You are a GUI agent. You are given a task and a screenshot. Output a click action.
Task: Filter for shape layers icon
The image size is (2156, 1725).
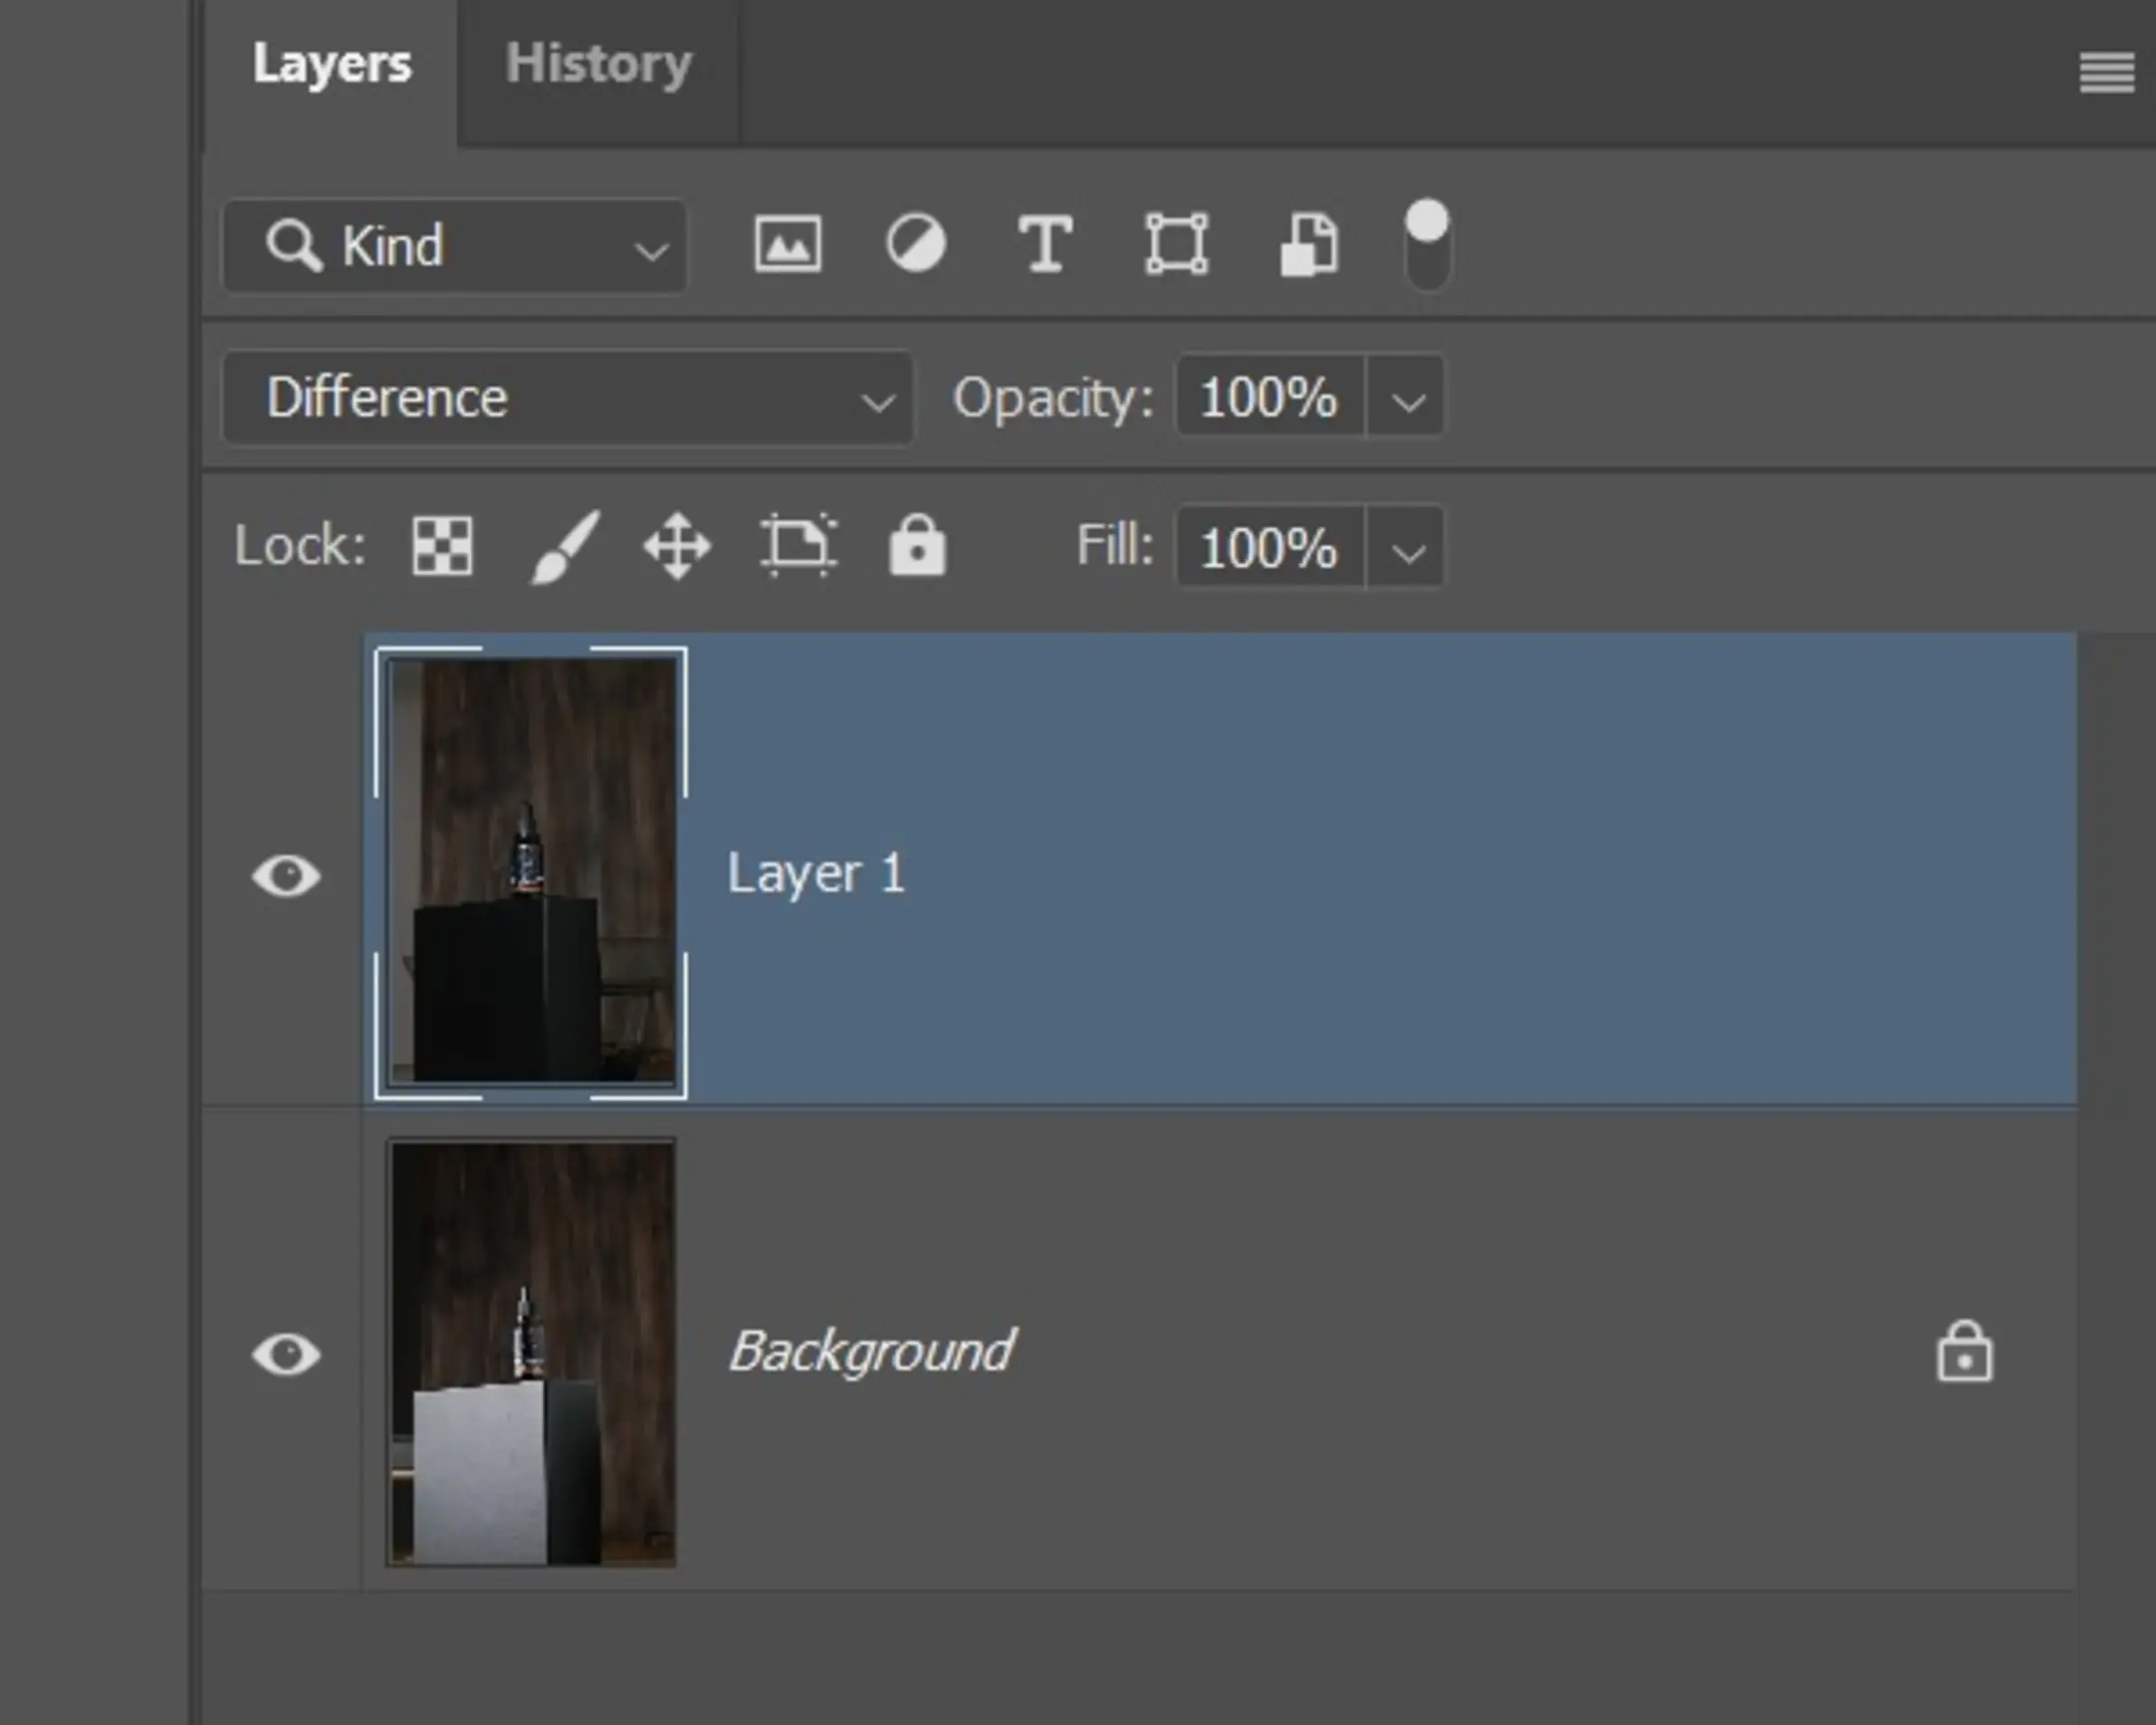pyautogui.click(x=1176, y=244)
